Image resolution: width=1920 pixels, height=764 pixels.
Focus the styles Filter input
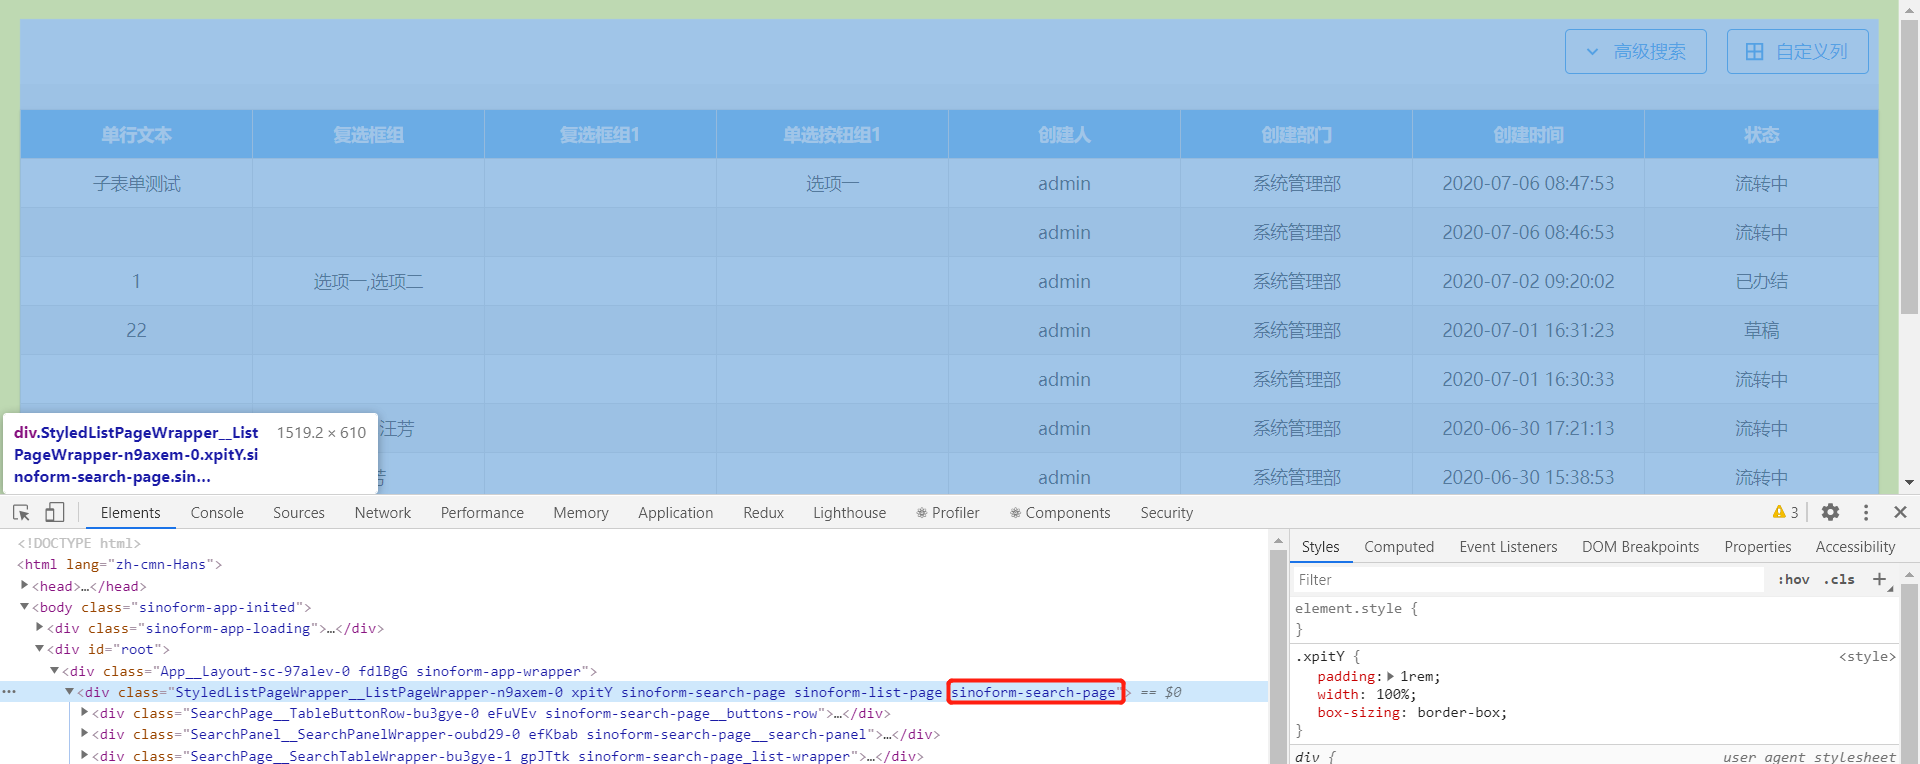coord(1530,580)
